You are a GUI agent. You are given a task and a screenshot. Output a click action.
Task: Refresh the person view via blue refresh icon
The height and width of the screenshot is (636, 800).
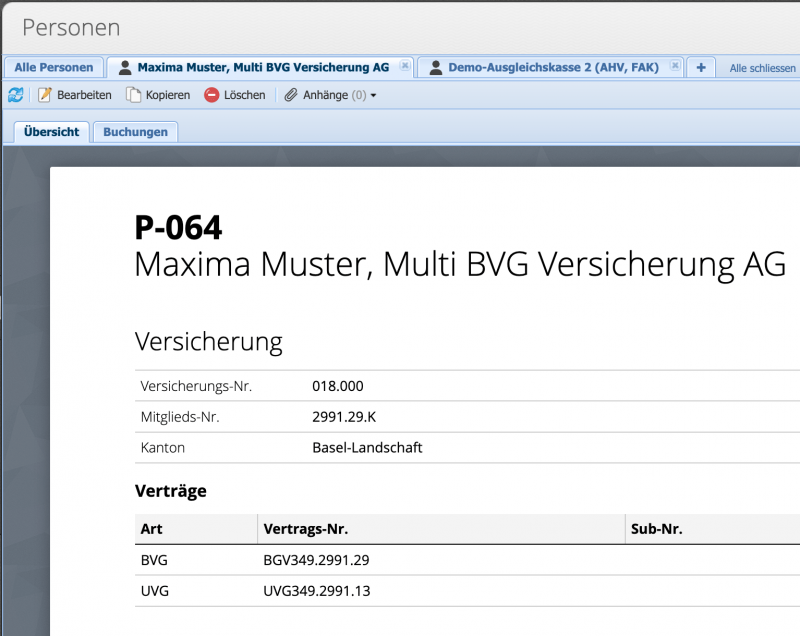16,95
